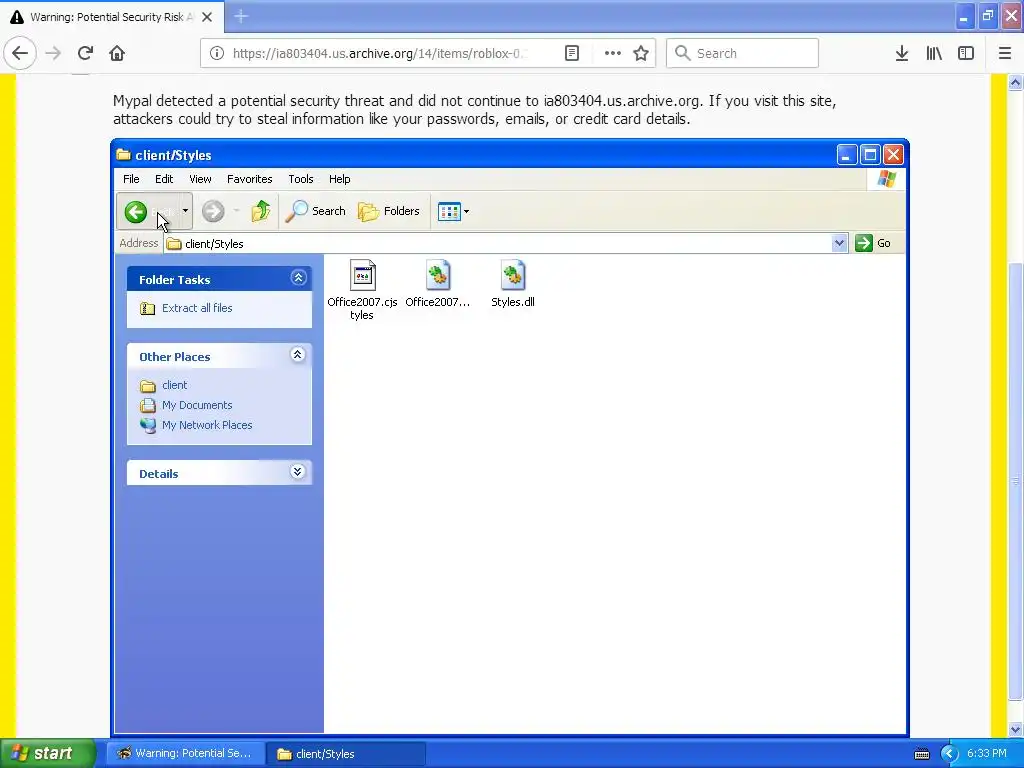Open the My Documents link
Screen dimensions: 1024x768
coord(197,405)
